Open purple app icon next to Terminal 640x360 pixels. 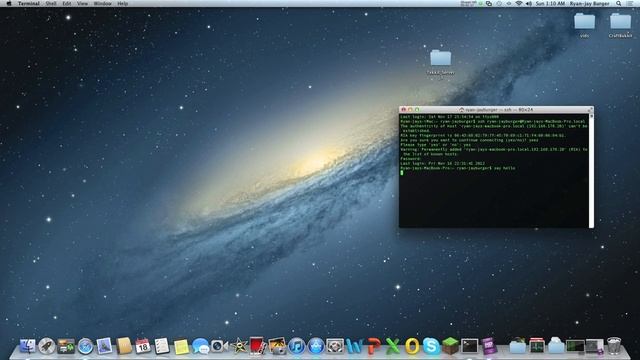point(489,346)
